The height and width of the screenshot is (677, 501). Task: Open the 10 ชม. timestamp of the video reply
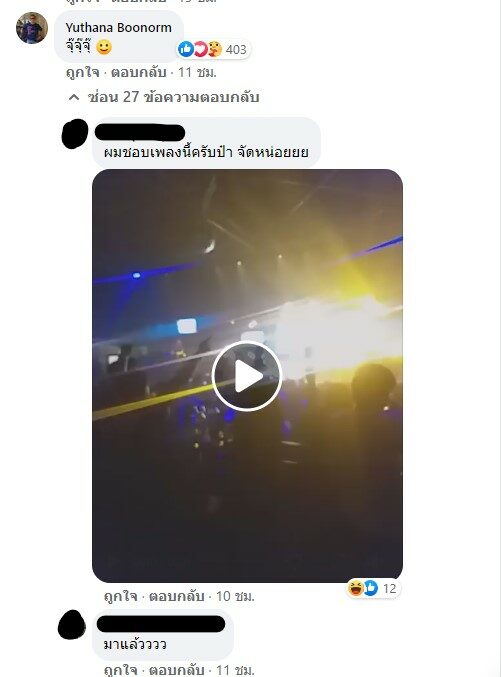[235, 596]
